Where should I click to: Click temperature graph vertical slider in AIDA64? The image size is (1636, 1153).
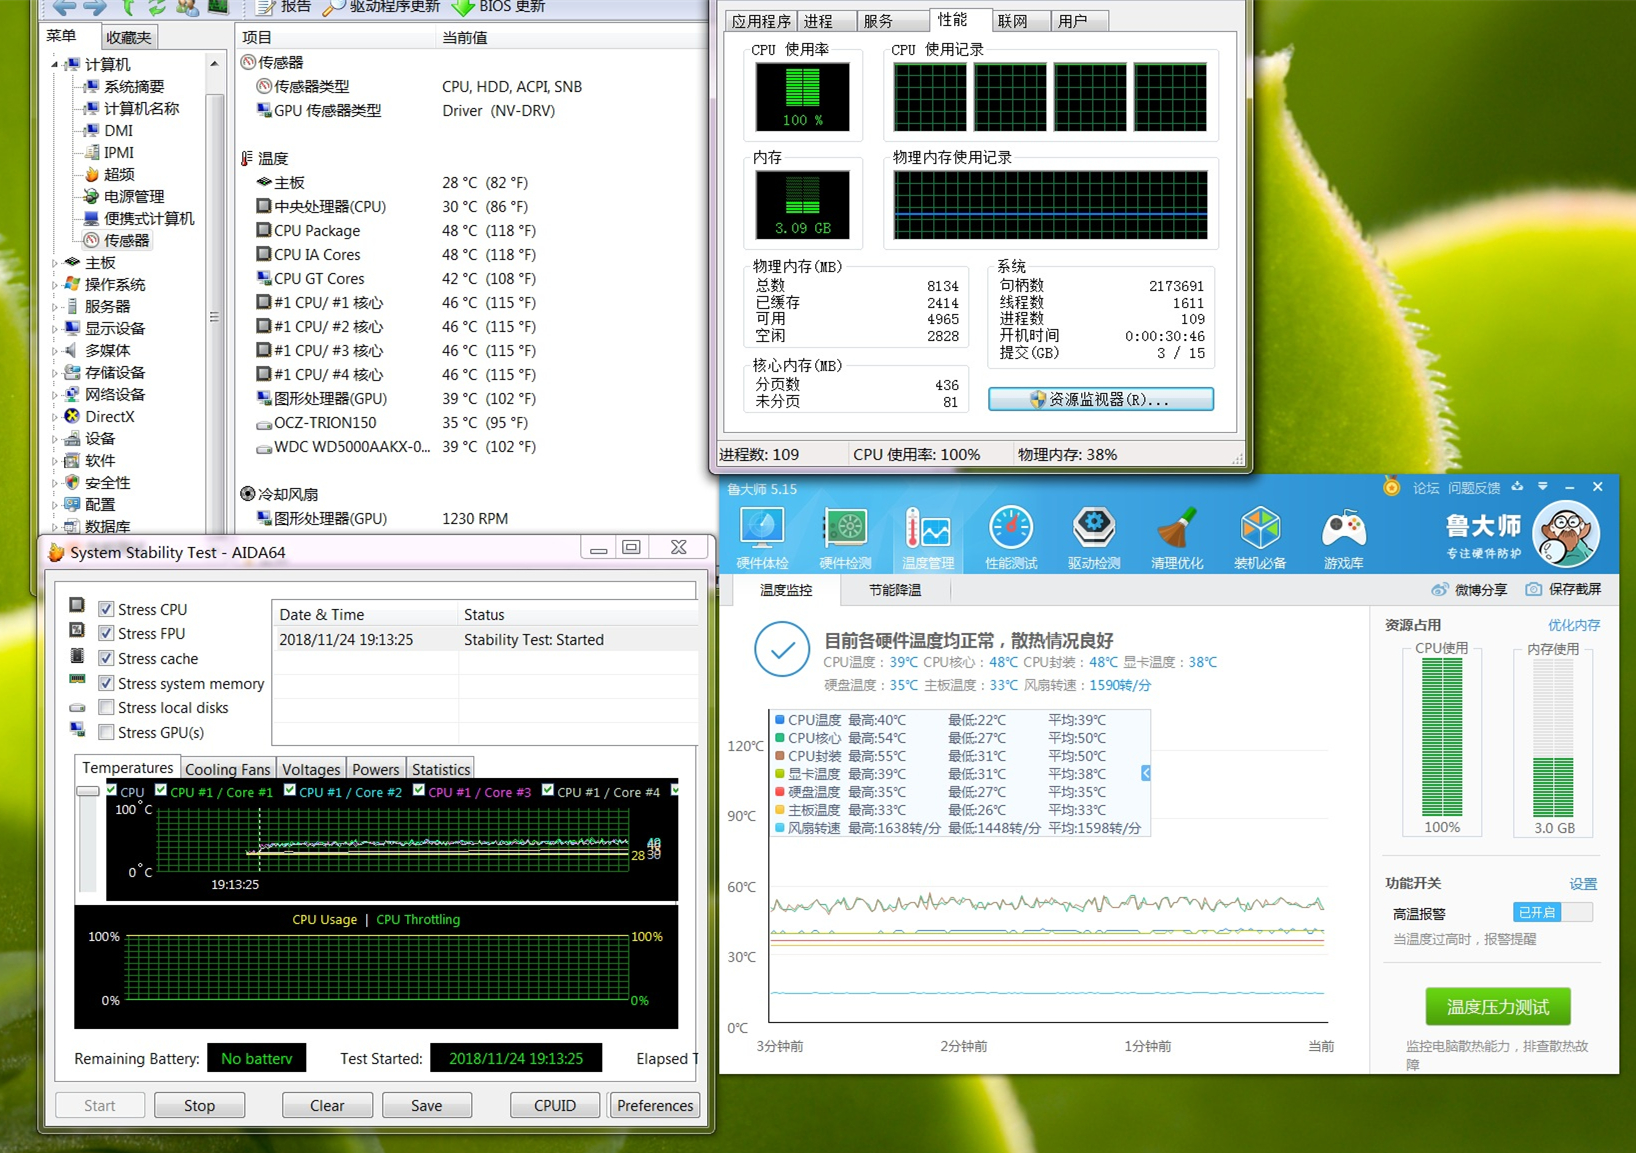tap(88, 791)
